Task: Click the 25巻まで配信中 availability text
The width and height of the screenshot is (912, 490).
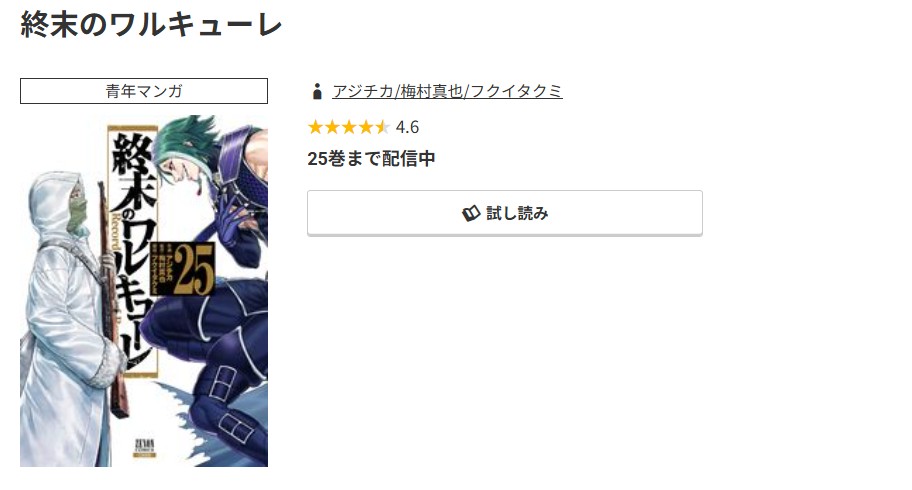Action: 371,158
